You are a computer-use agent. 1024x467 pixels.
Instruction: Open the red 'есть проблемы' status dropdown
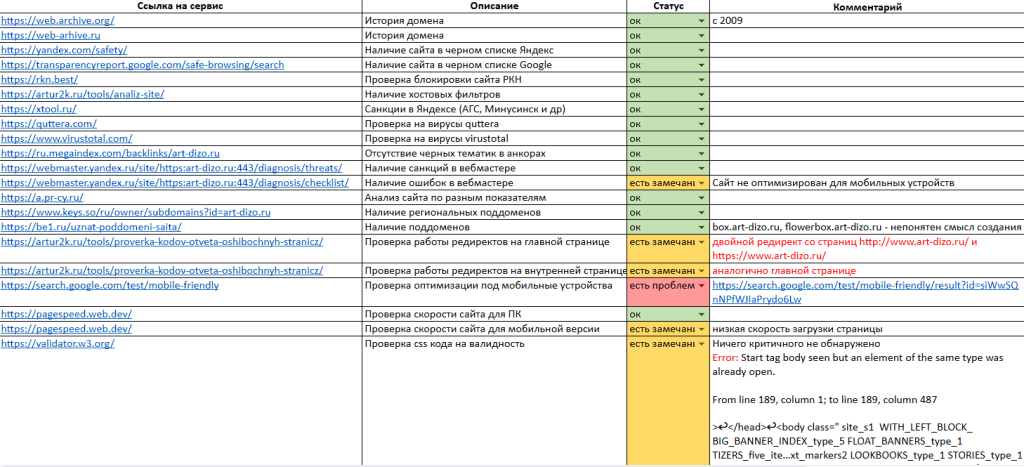(702, 286)
